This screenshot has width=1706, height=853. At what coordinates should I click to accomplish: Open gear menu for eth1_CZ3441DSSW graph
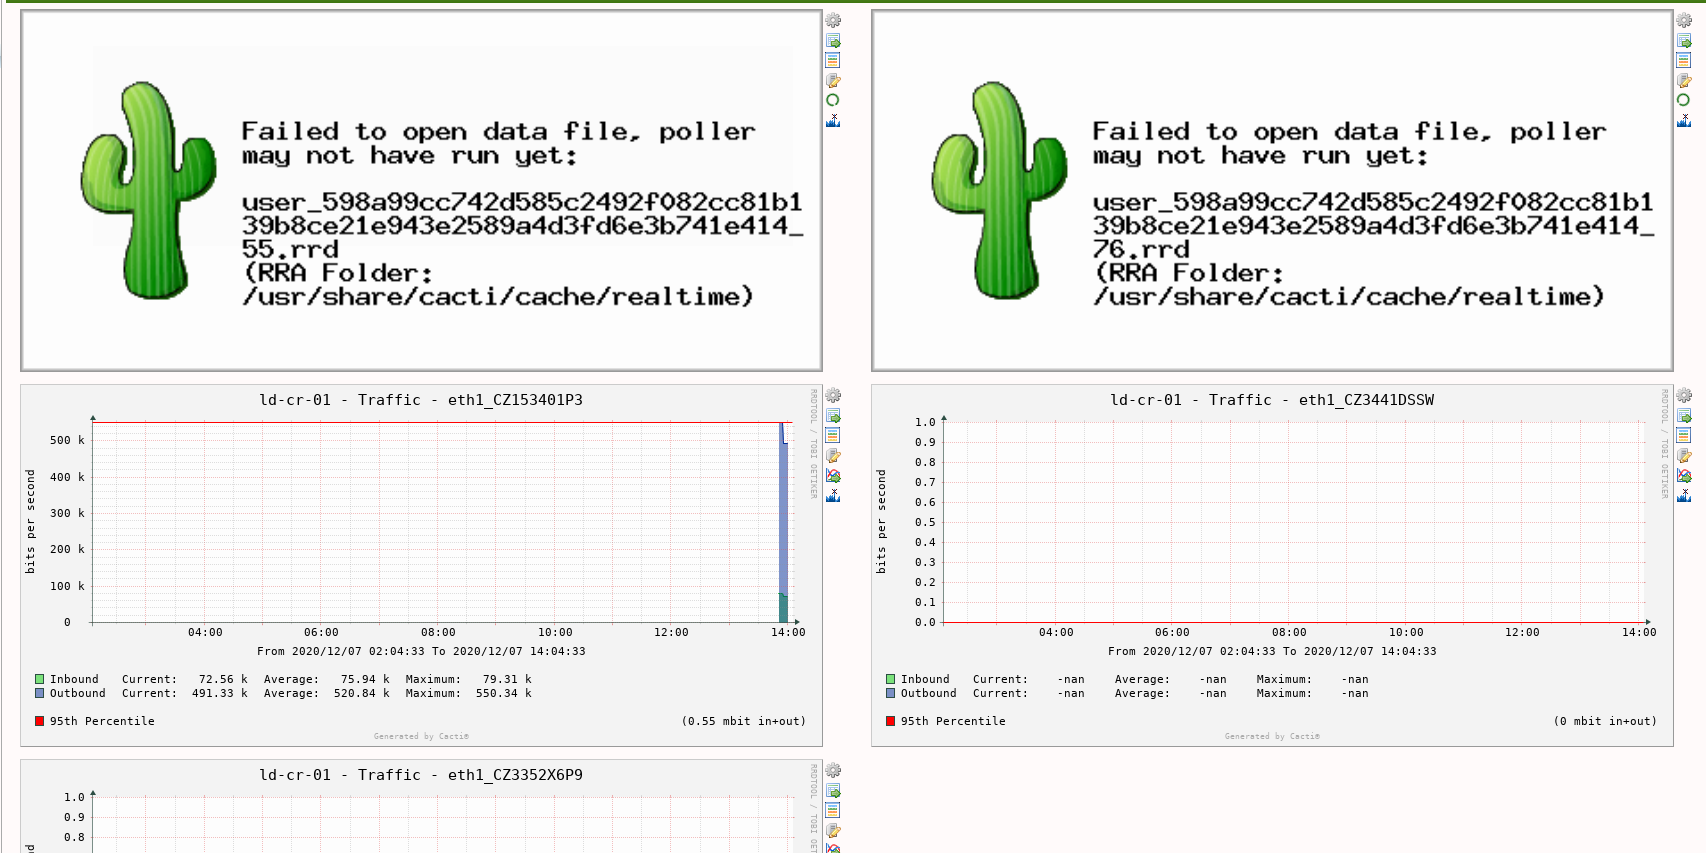click(1684, 395)
